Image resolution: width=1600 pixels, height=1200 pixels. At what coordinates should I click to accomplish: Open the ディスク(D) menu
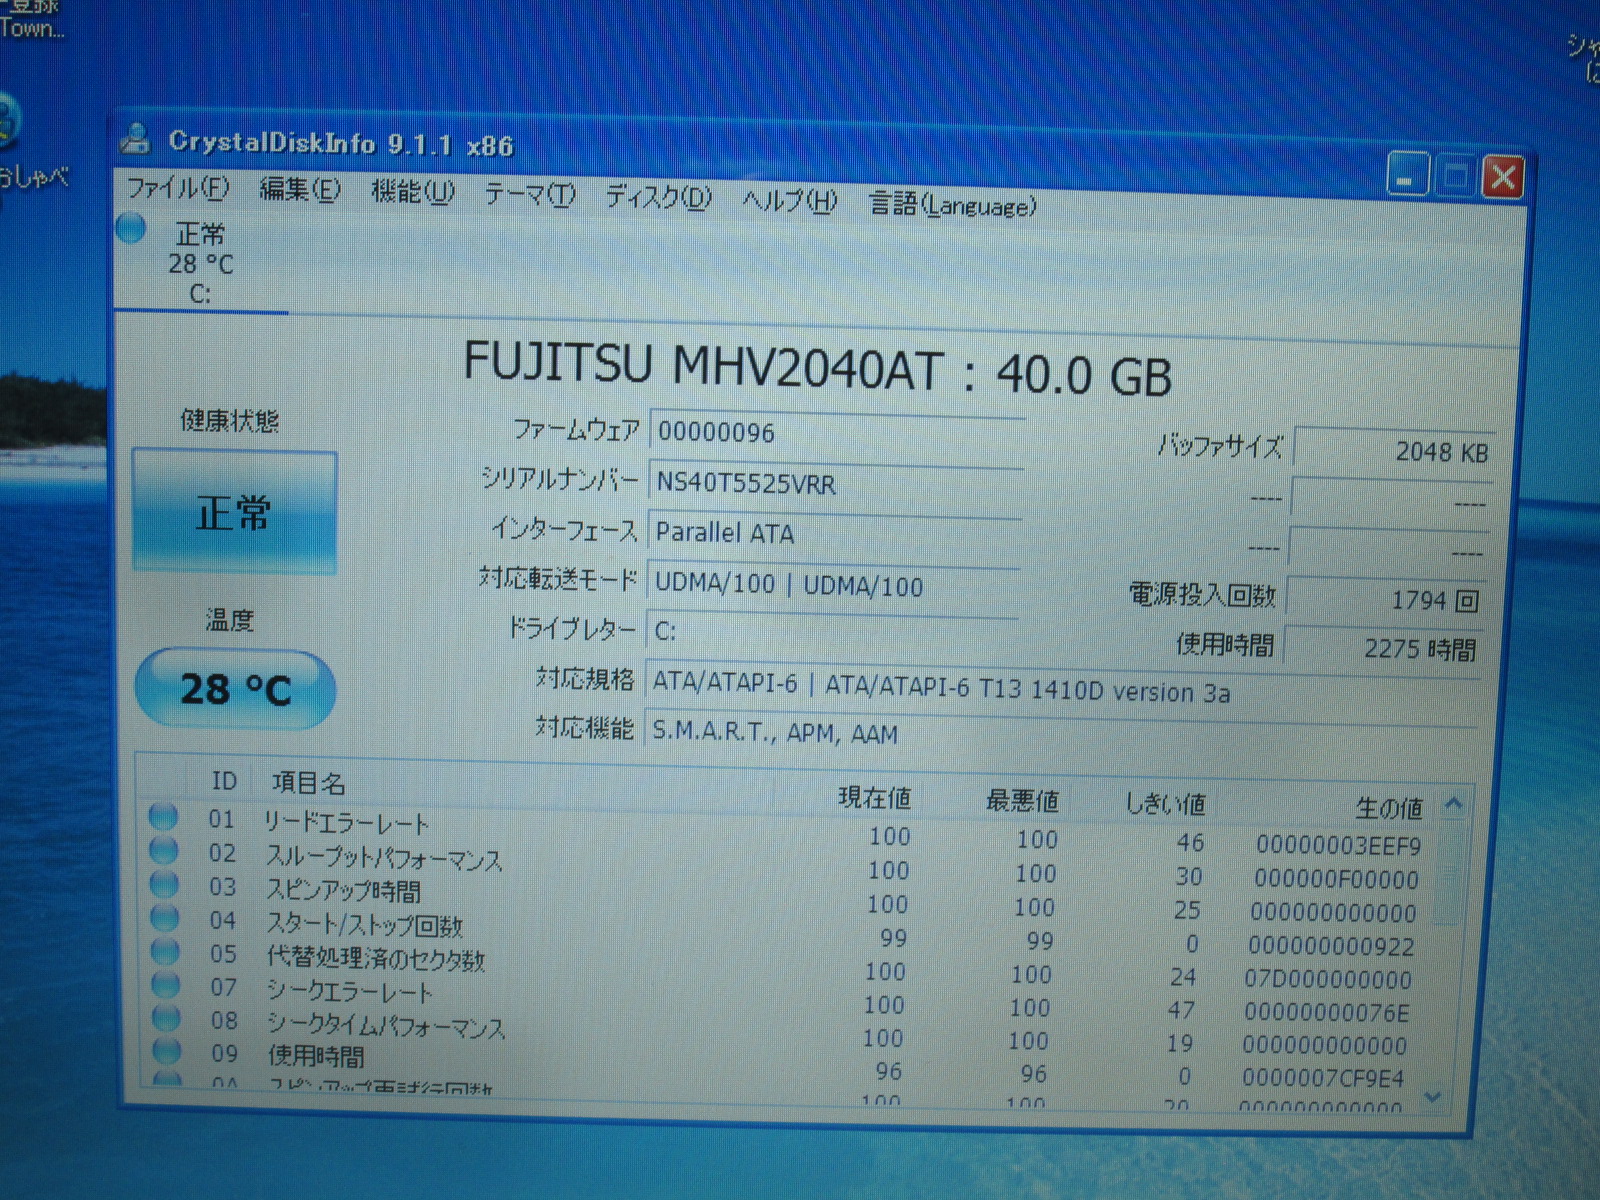point(658,197)
